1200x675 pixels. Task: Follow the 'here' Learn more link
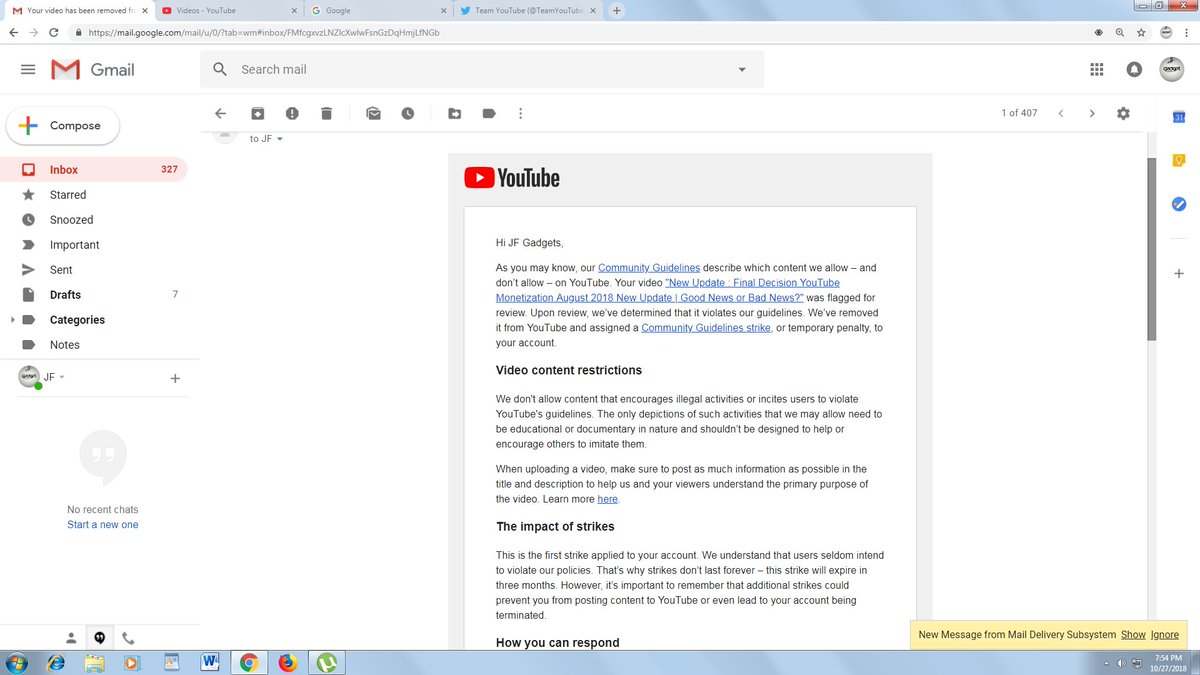(607, 499)
